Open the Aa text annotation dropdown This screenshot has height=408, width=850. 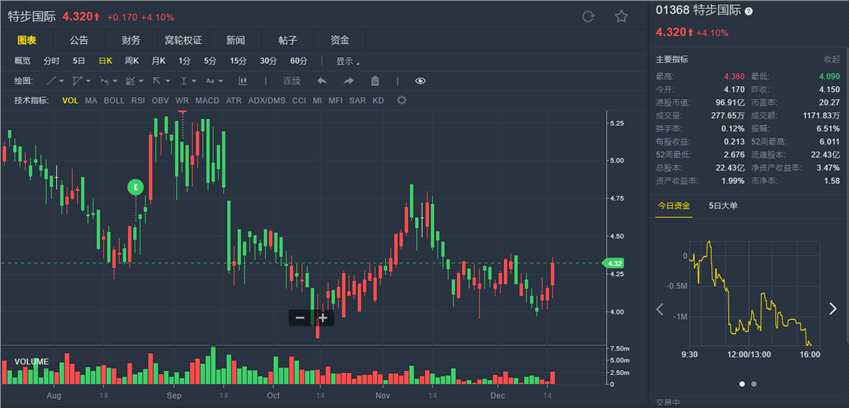[x=214, y=81]
